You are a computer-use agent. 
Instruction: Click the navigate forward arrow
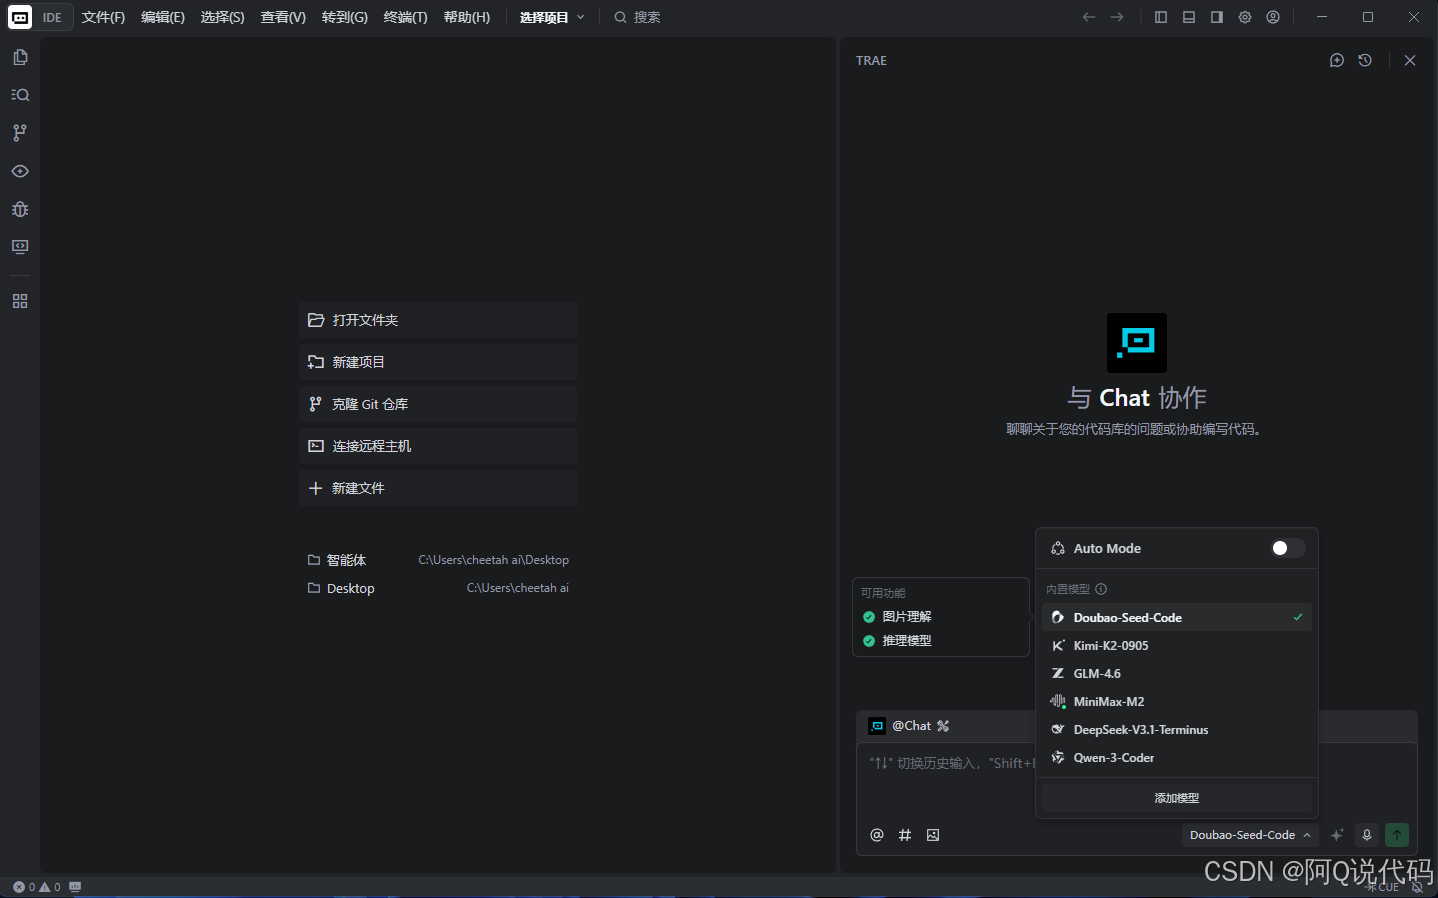tap(1117, 17)
